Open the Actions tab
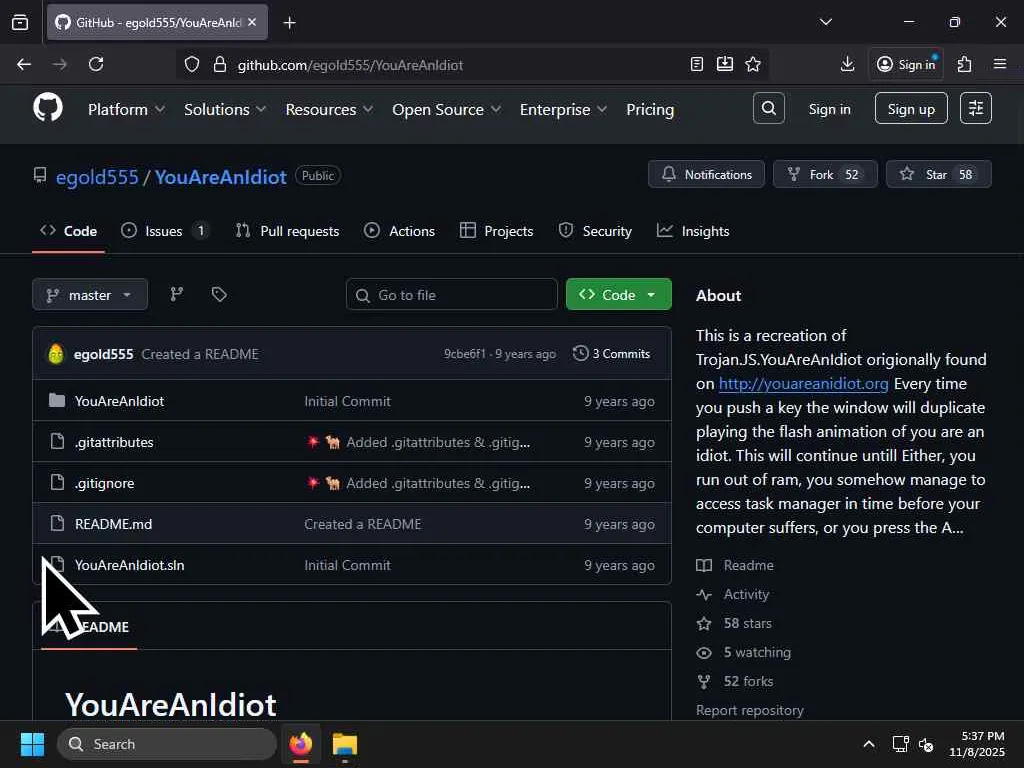Image resolution: width=1024 pixels, height=768 pixels. 399,231
